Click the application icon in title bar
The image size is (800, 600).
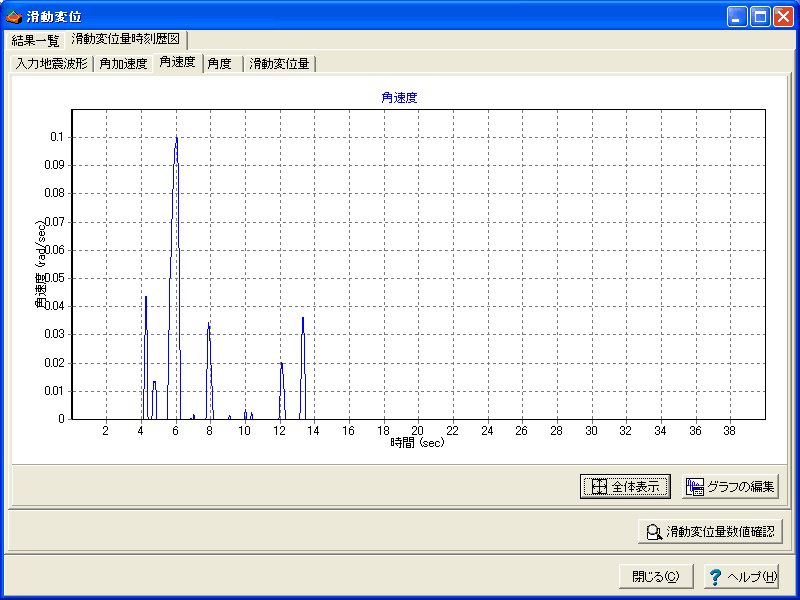pyautogui.click(x=14, y=17)
